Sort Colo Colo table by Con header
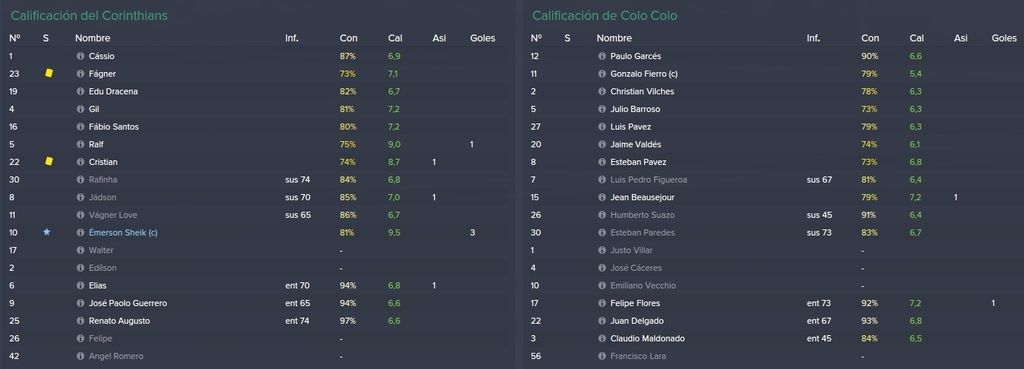Screen dimensions: 1024x369 coord(870,39)
